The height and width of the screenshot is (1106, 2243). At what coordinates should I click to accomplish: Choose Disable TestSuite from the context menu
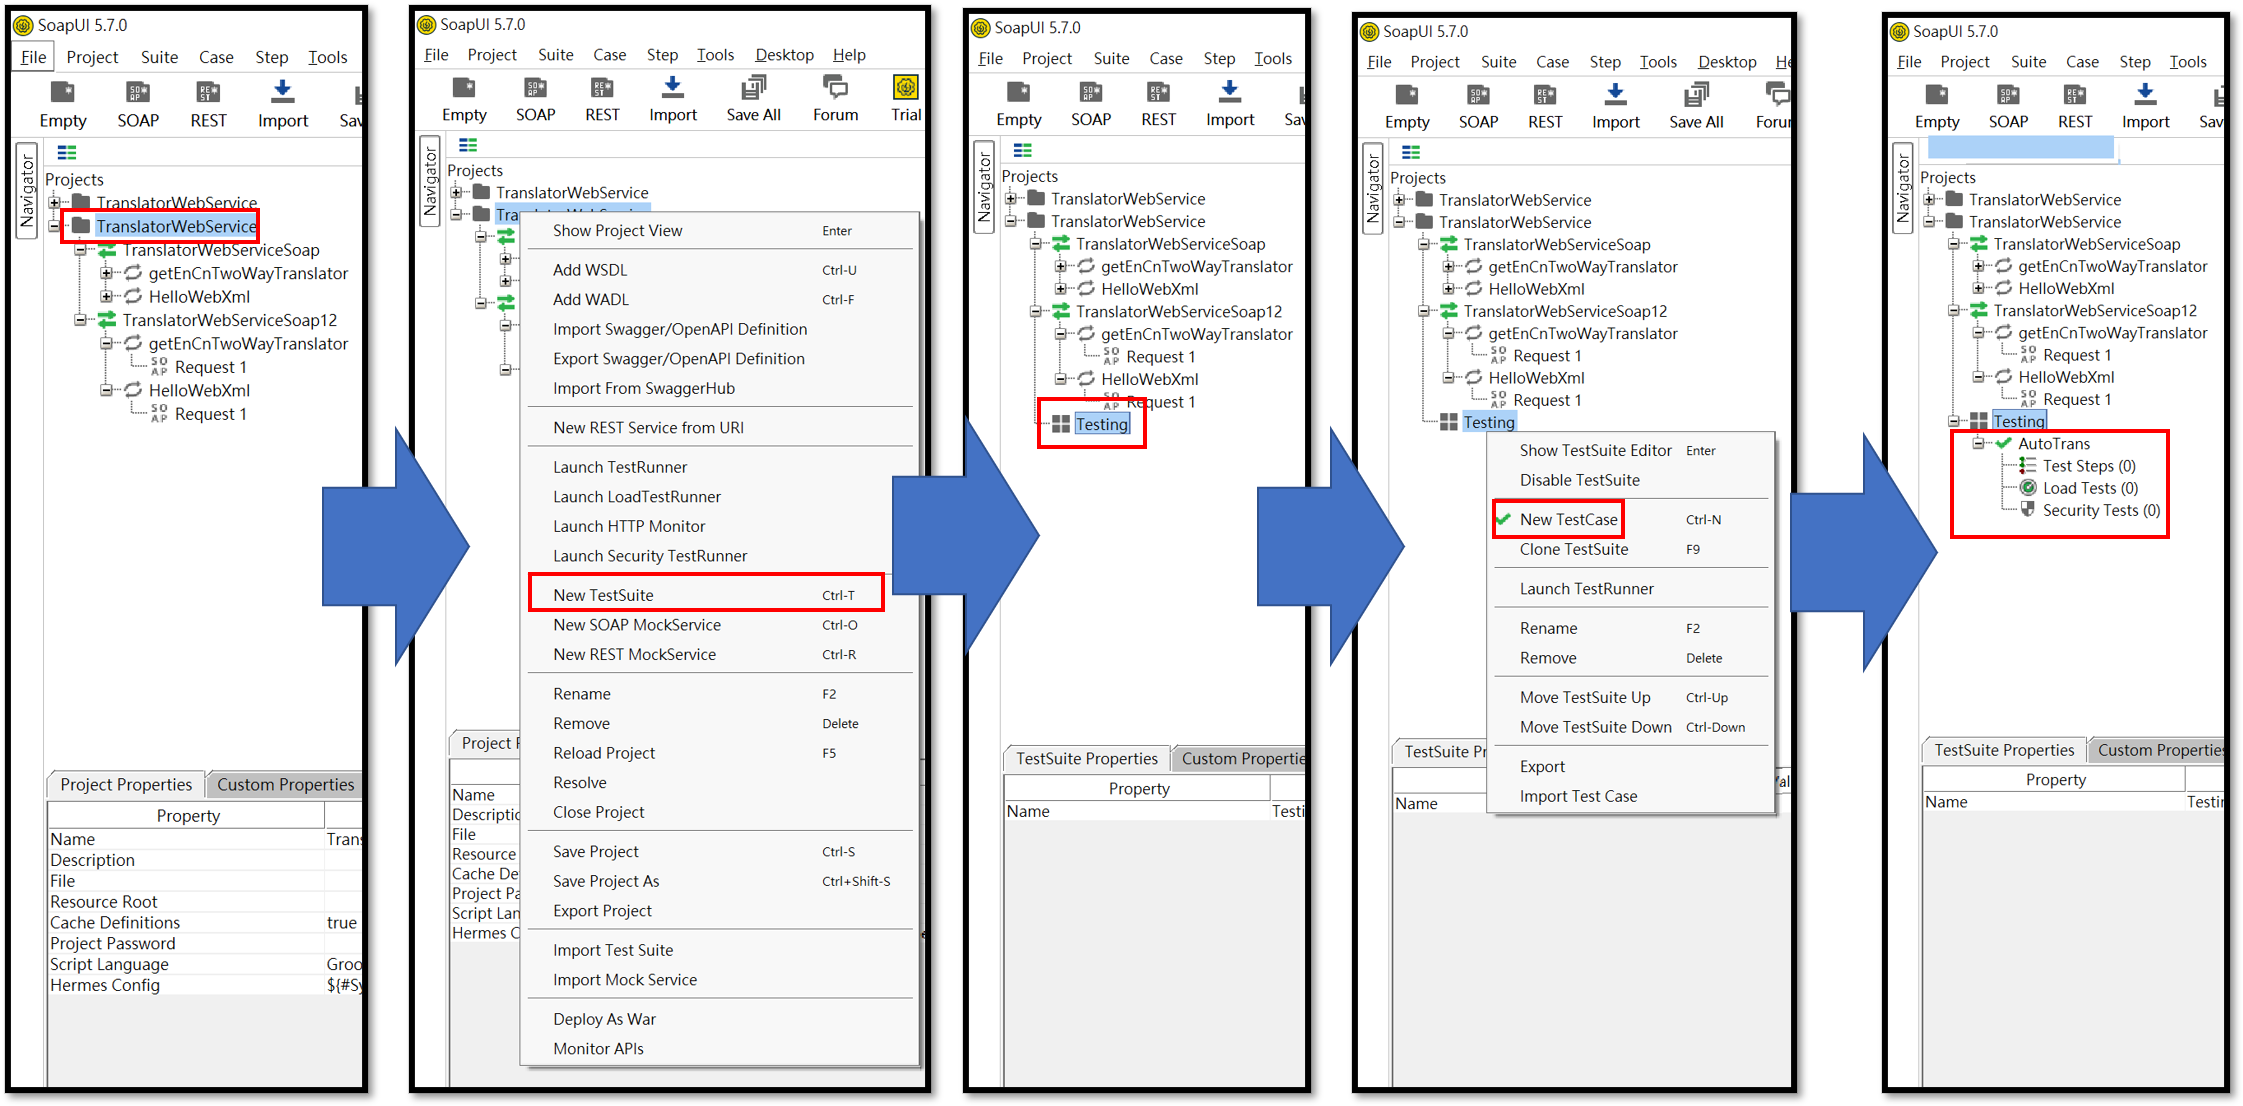pos(1579,480)
